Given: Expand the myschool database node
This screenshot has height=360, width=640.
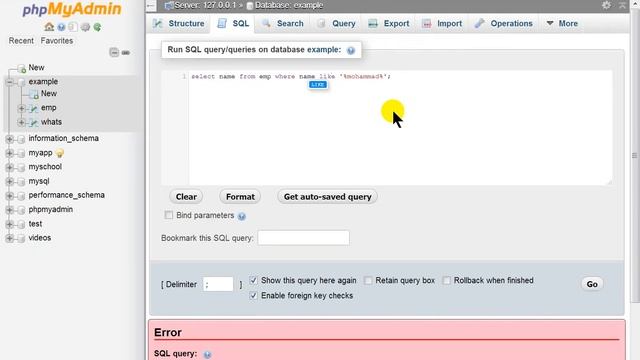Looking at the screenshot, I should (9, 167).
